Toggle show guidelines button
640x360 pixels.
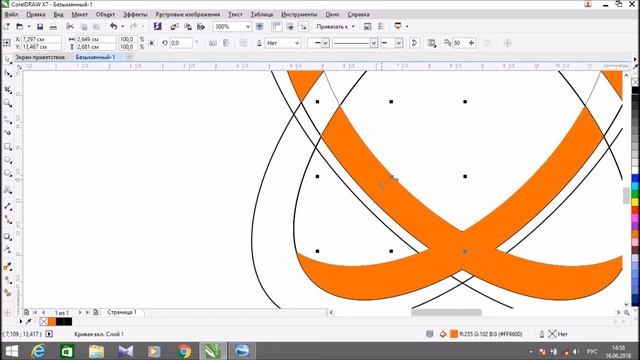(x=304, y=27)
